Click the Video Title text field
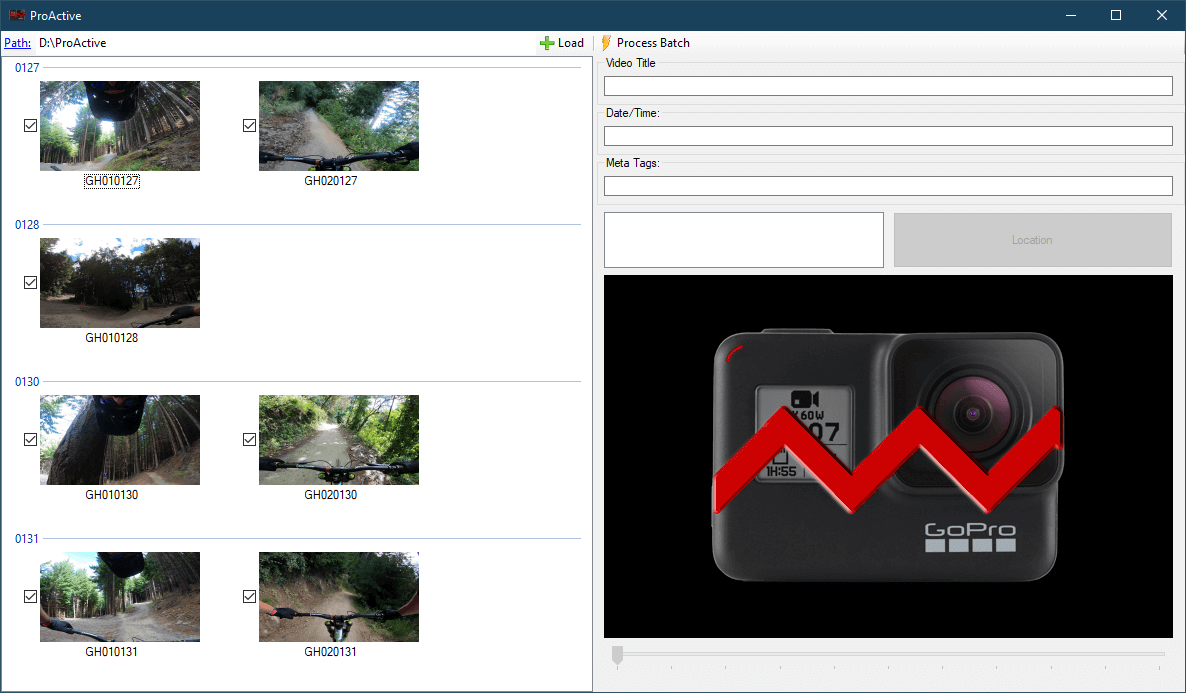The image size is (1186, 693). click(888, 86)
